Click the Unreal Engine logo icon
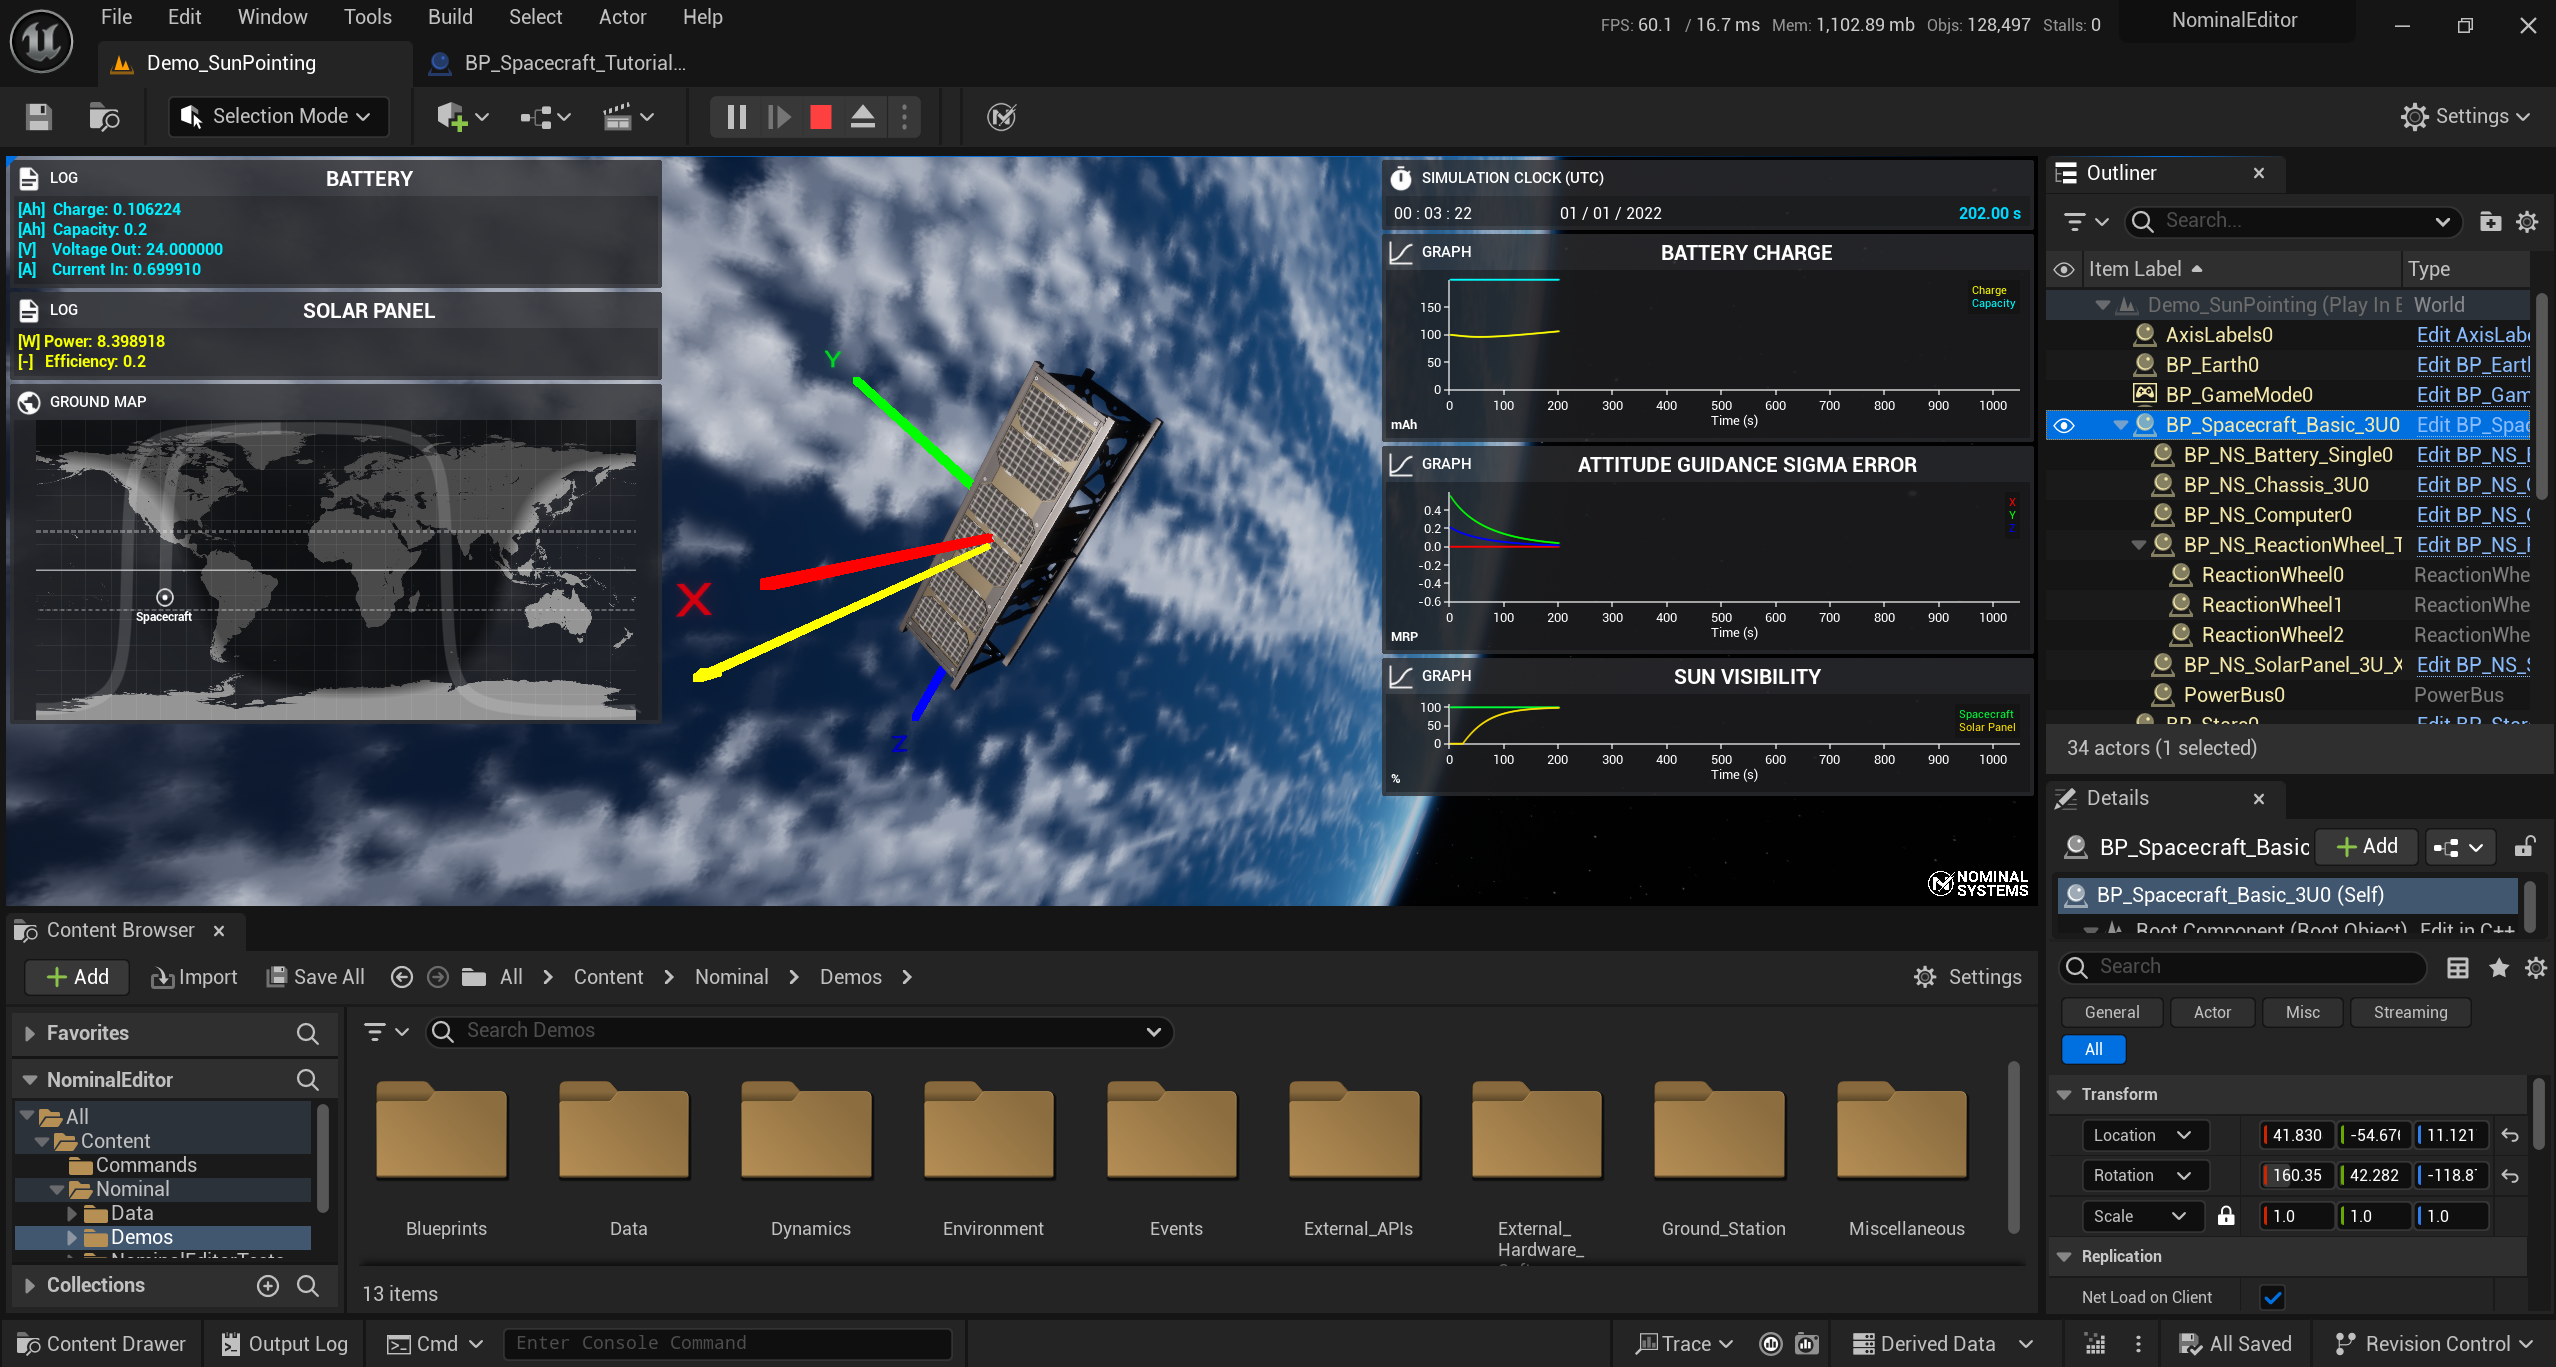2556x1367 pixels. point(41,41)
